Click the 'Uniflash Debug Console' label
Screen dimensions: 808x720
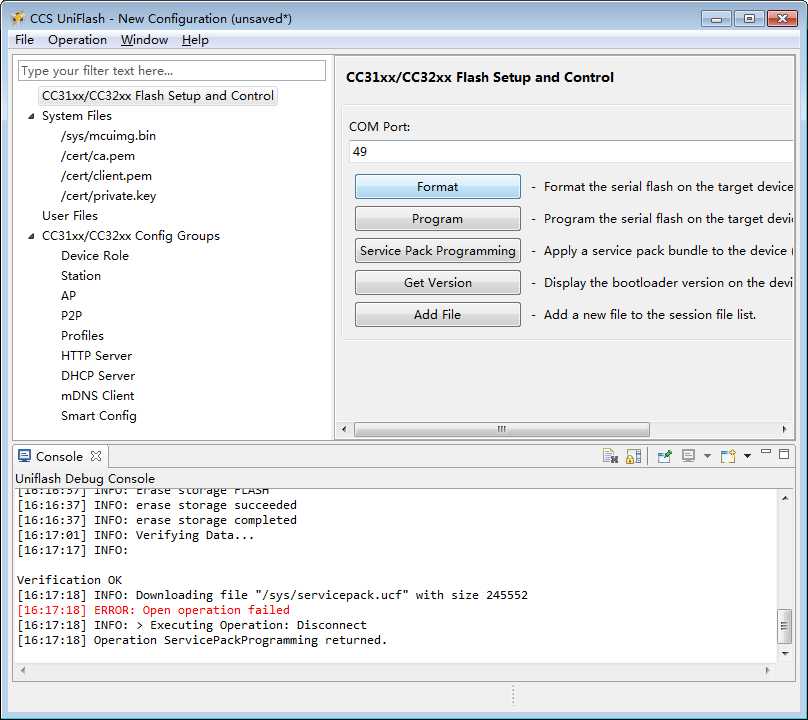click(85, 478)
